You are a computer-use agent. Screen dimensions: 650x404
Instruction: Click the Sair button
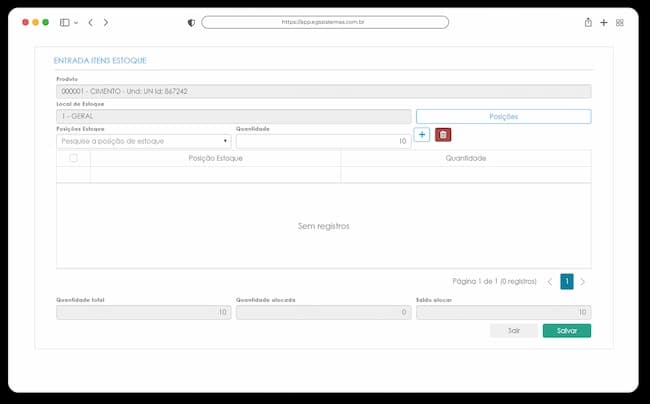click(x=514, y=331)
